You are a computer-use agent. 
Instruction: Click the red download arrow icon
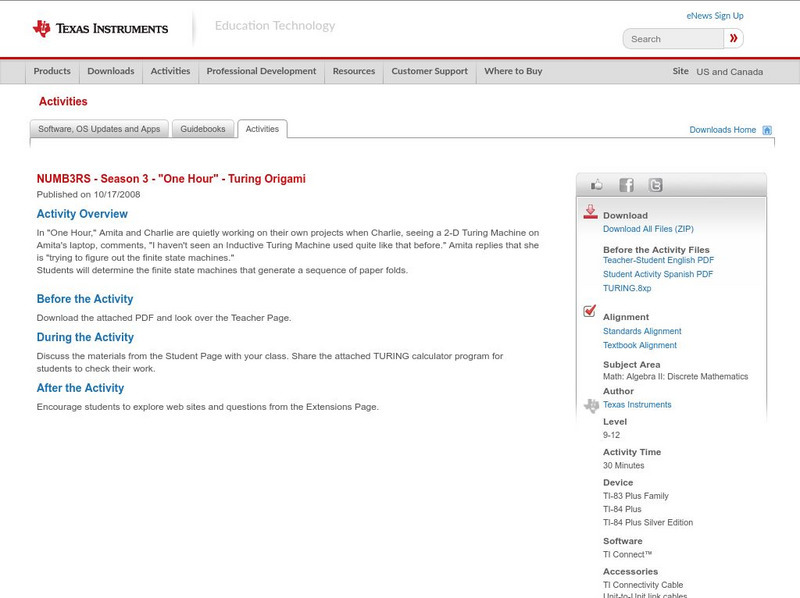590,212
